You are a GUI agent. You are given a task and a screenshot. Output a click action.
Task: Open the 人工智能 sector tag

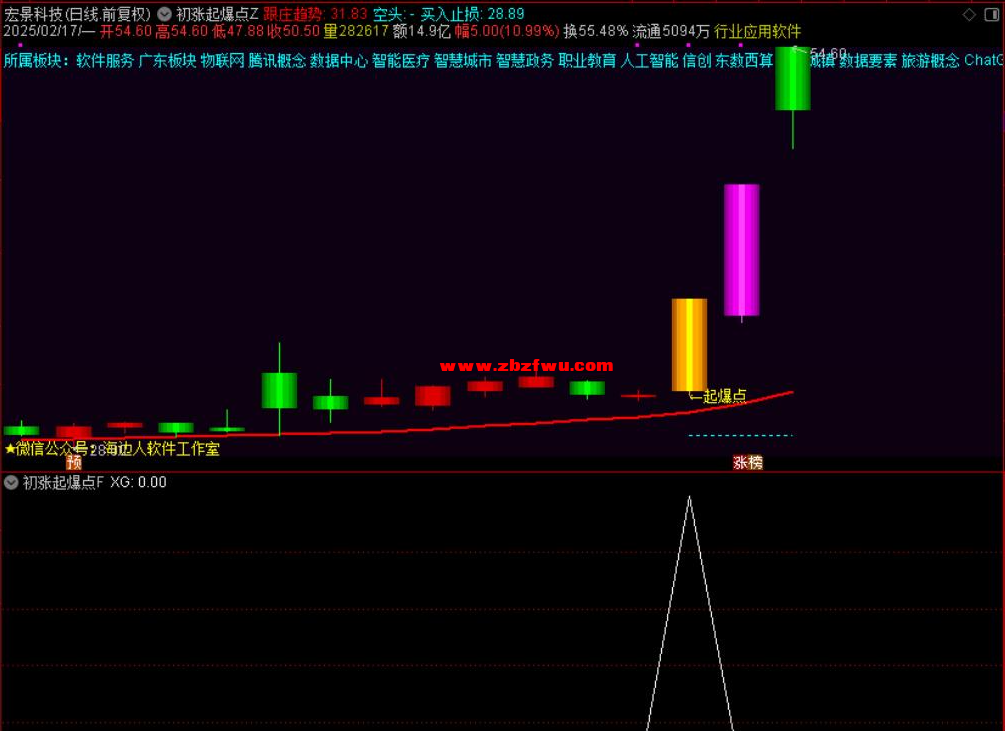[x=650, y=61]
